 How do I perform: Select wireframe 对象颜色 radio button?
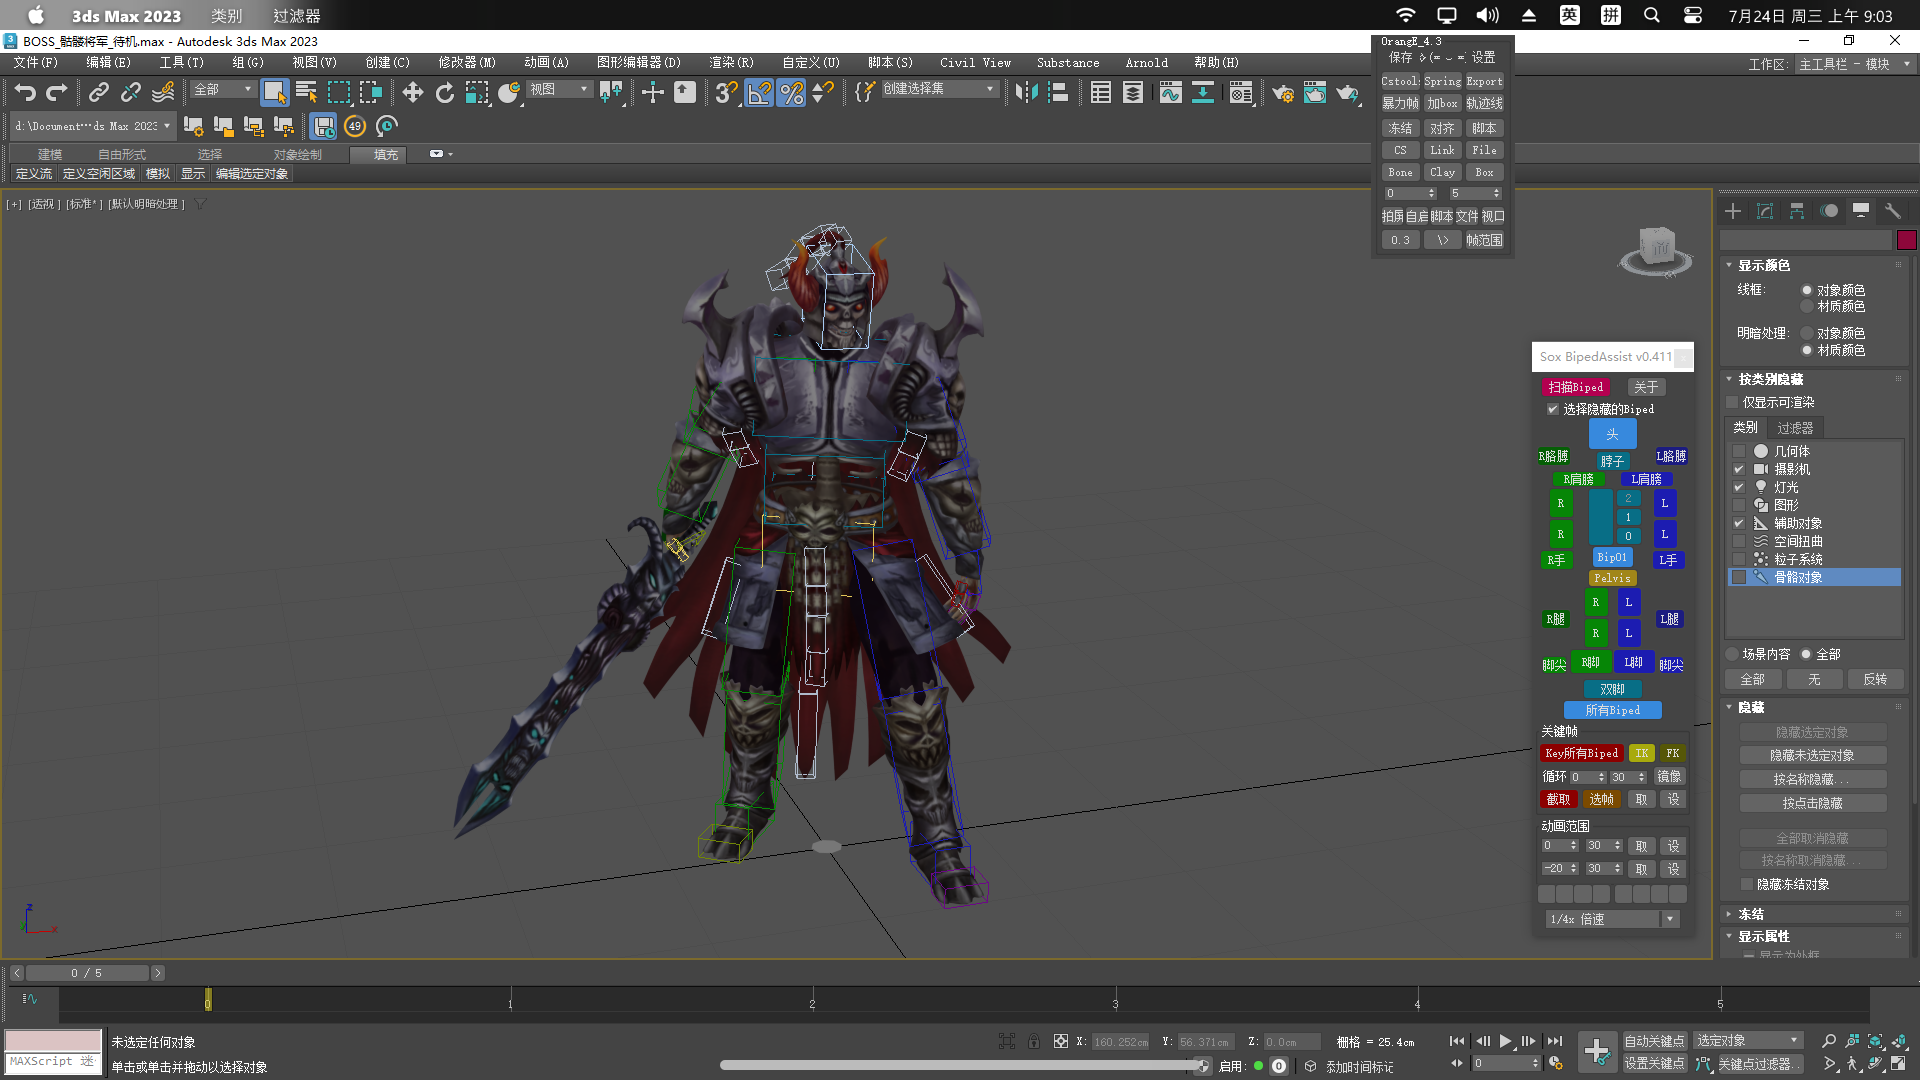pos(1807,290)
